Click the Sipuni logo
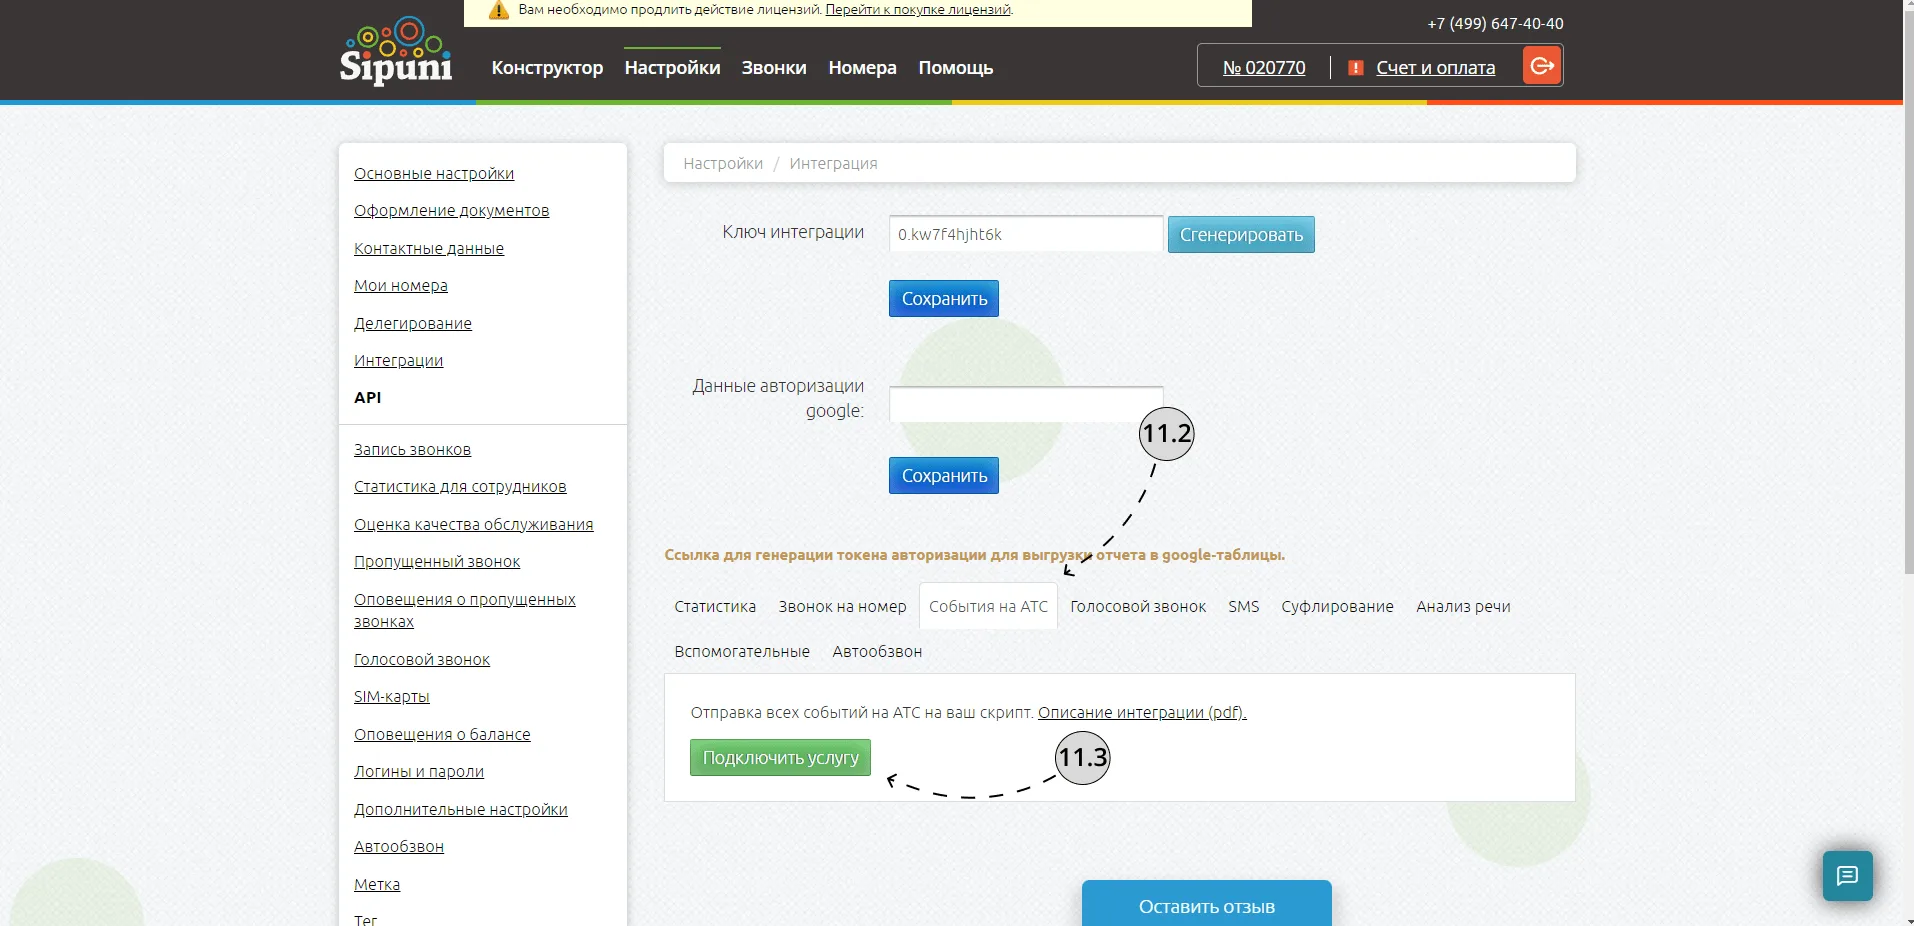 pyautogui.click(x=396, y=50)
